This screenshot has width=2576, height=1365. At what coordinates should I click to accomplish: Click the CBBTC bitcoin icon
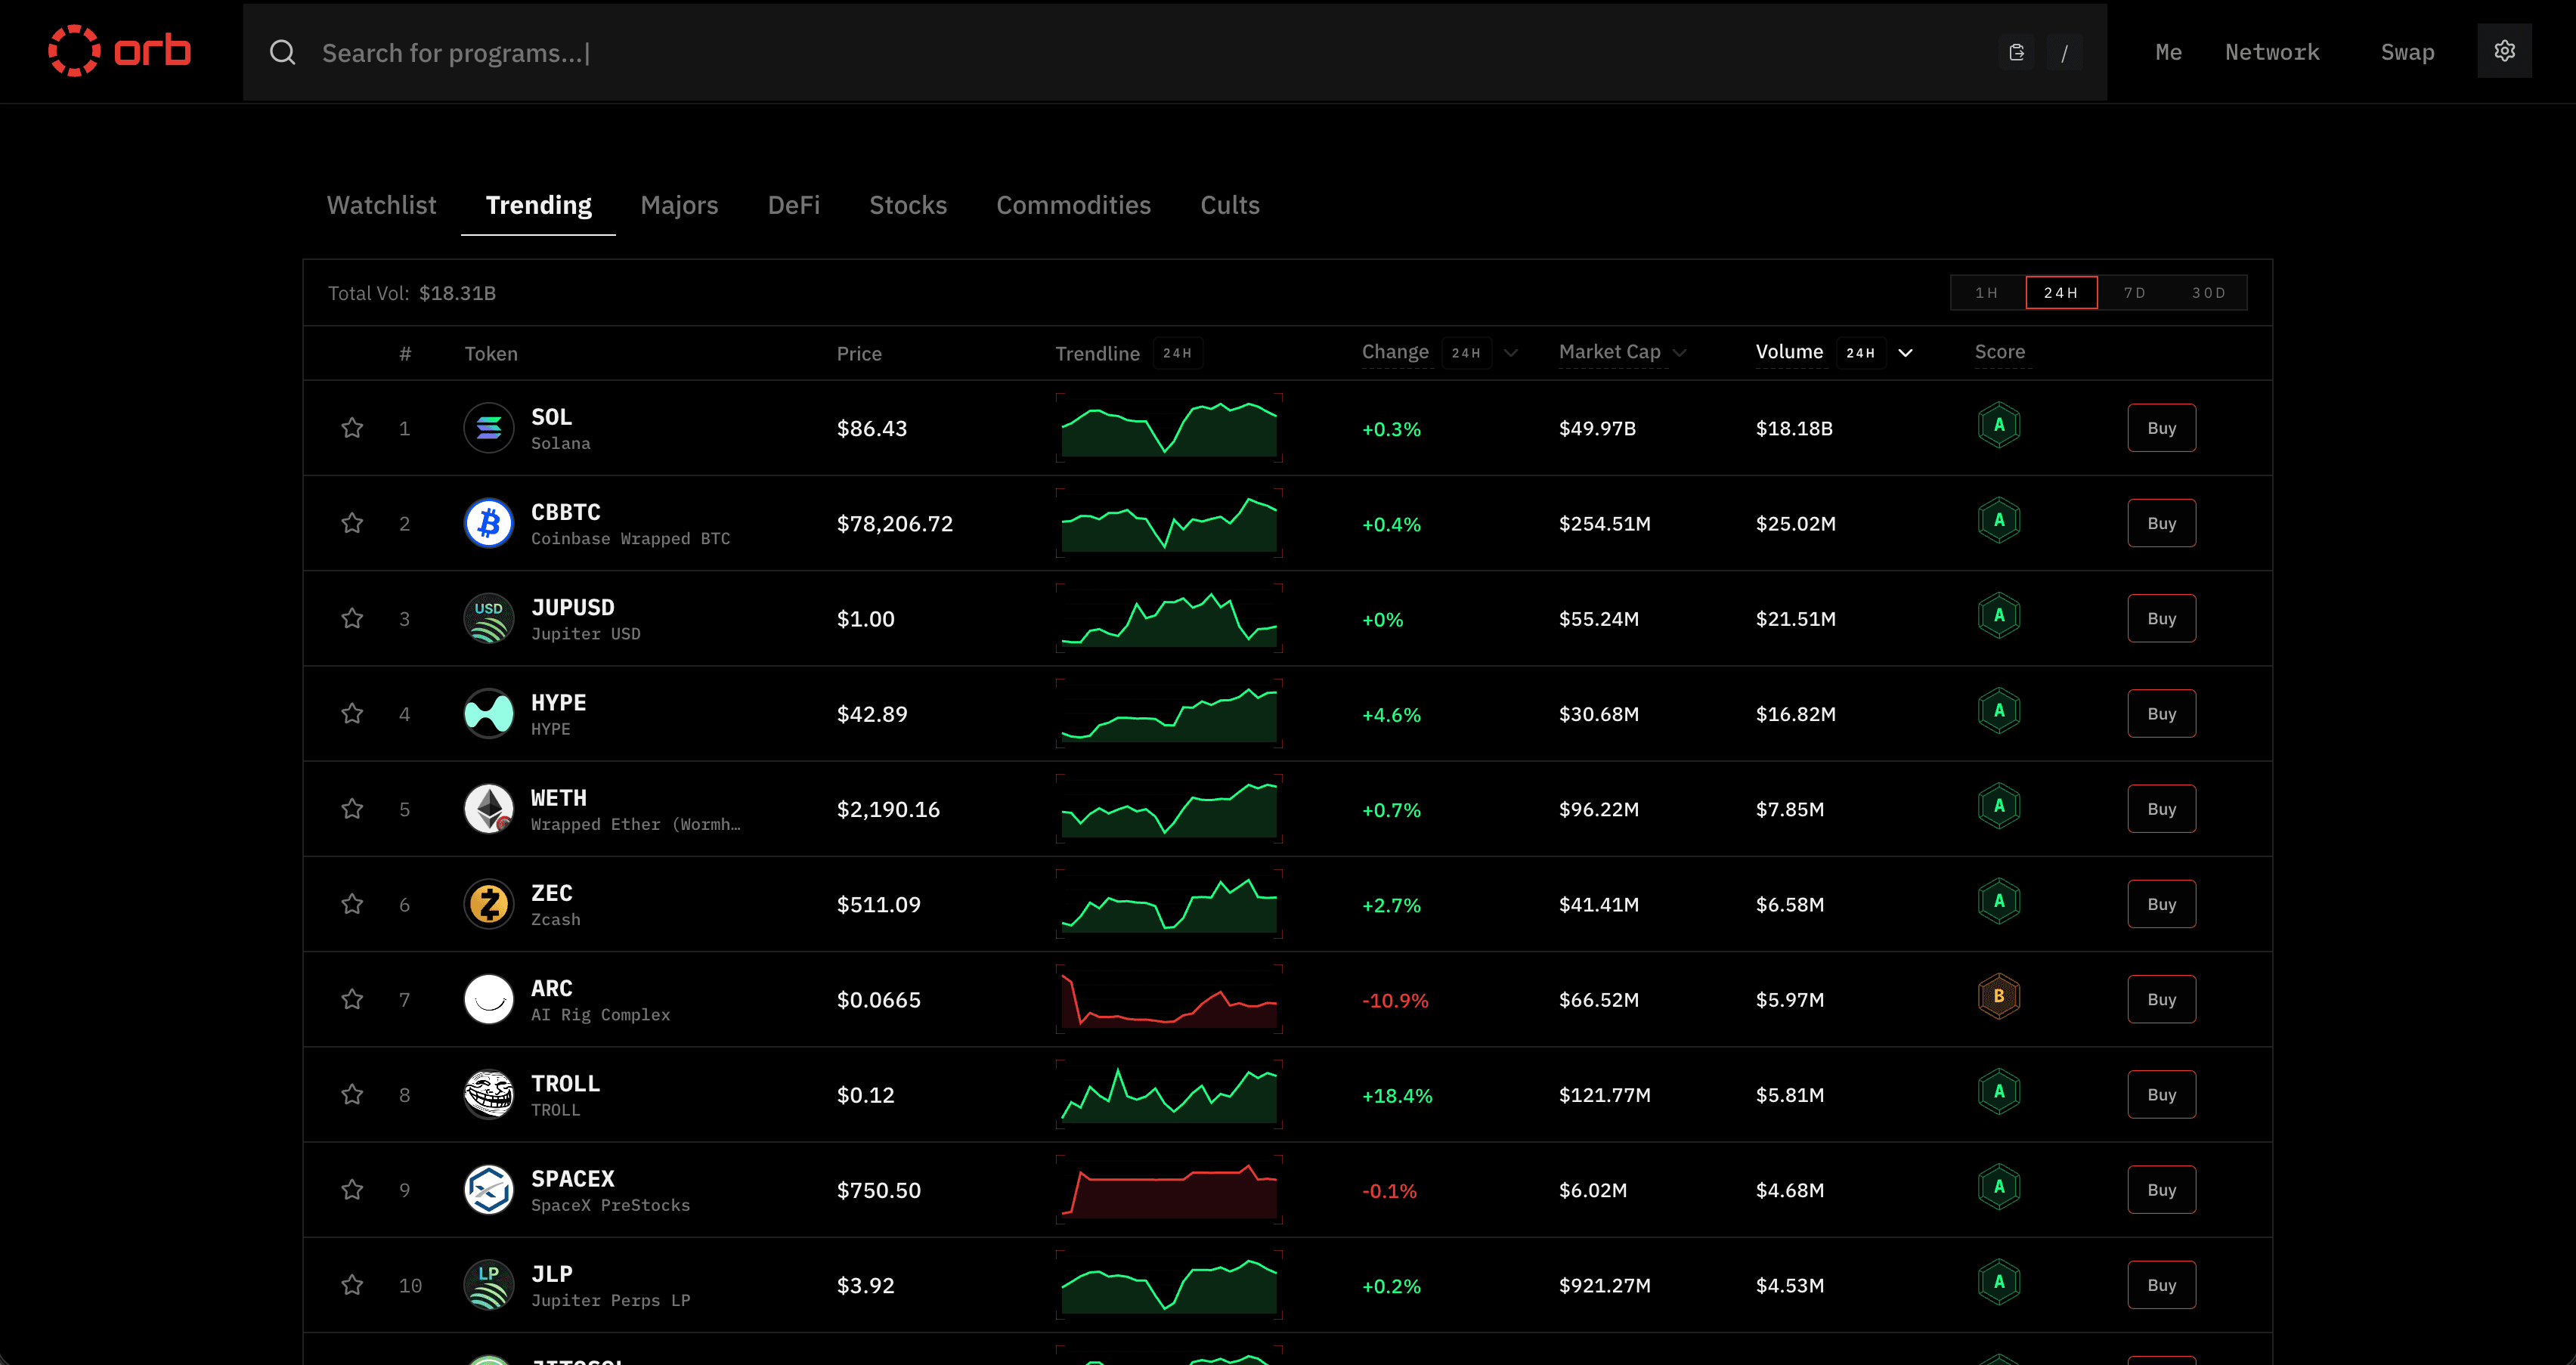489,523
